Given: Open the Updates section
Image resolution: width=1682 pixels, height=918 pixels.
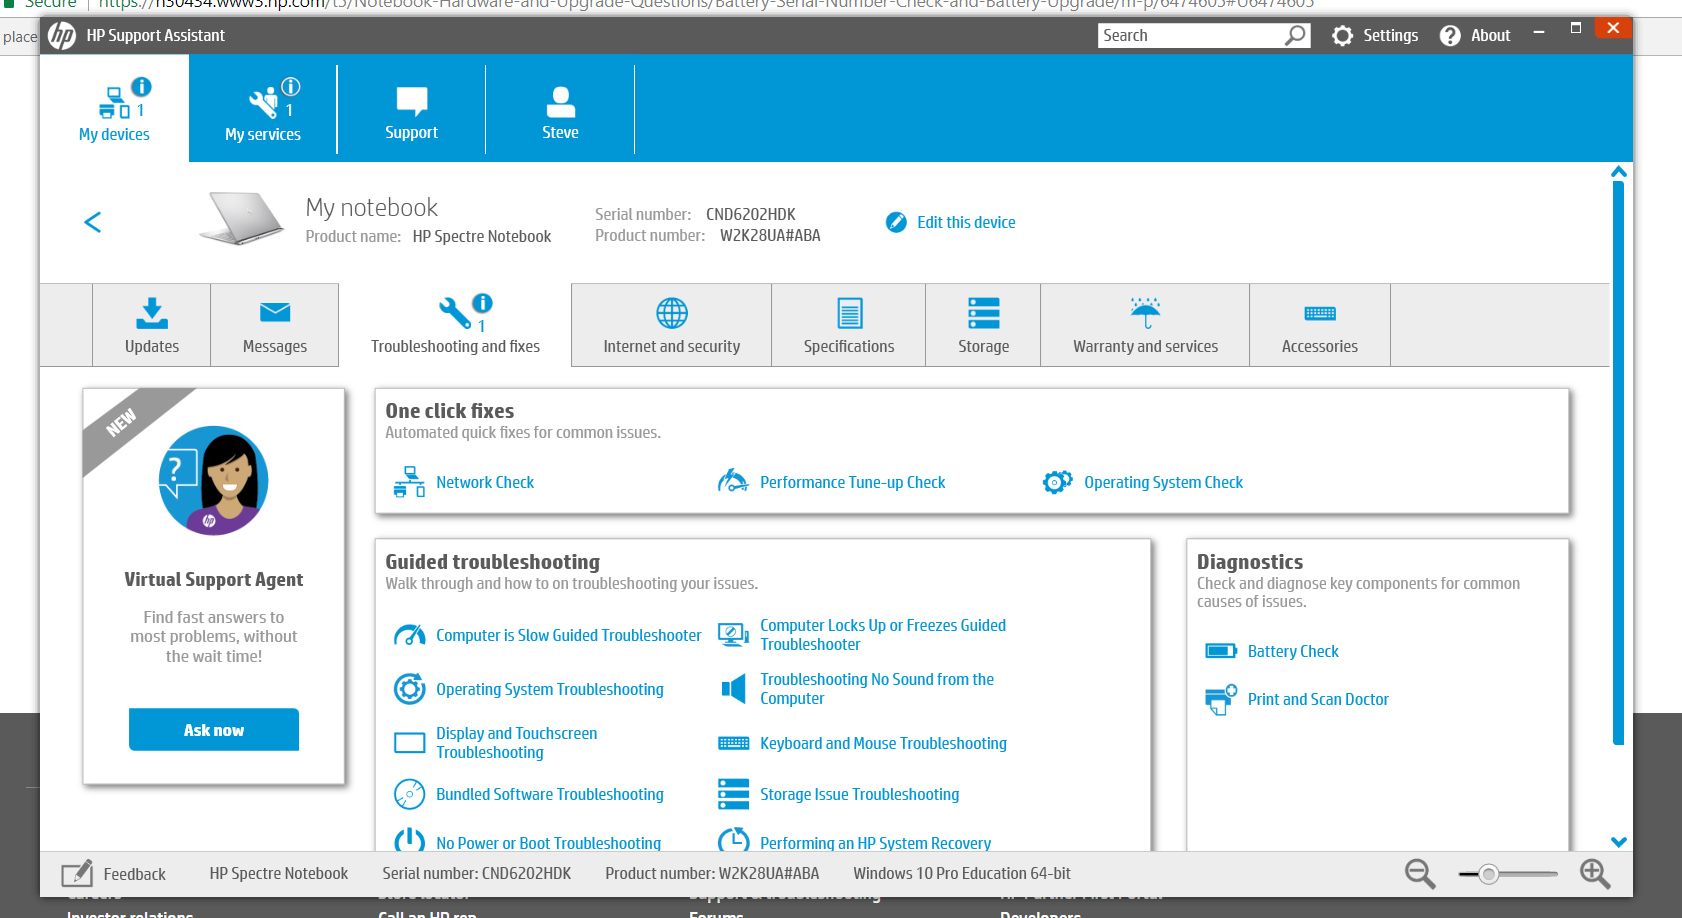Looking at the screenshot, I should point(152,325).
